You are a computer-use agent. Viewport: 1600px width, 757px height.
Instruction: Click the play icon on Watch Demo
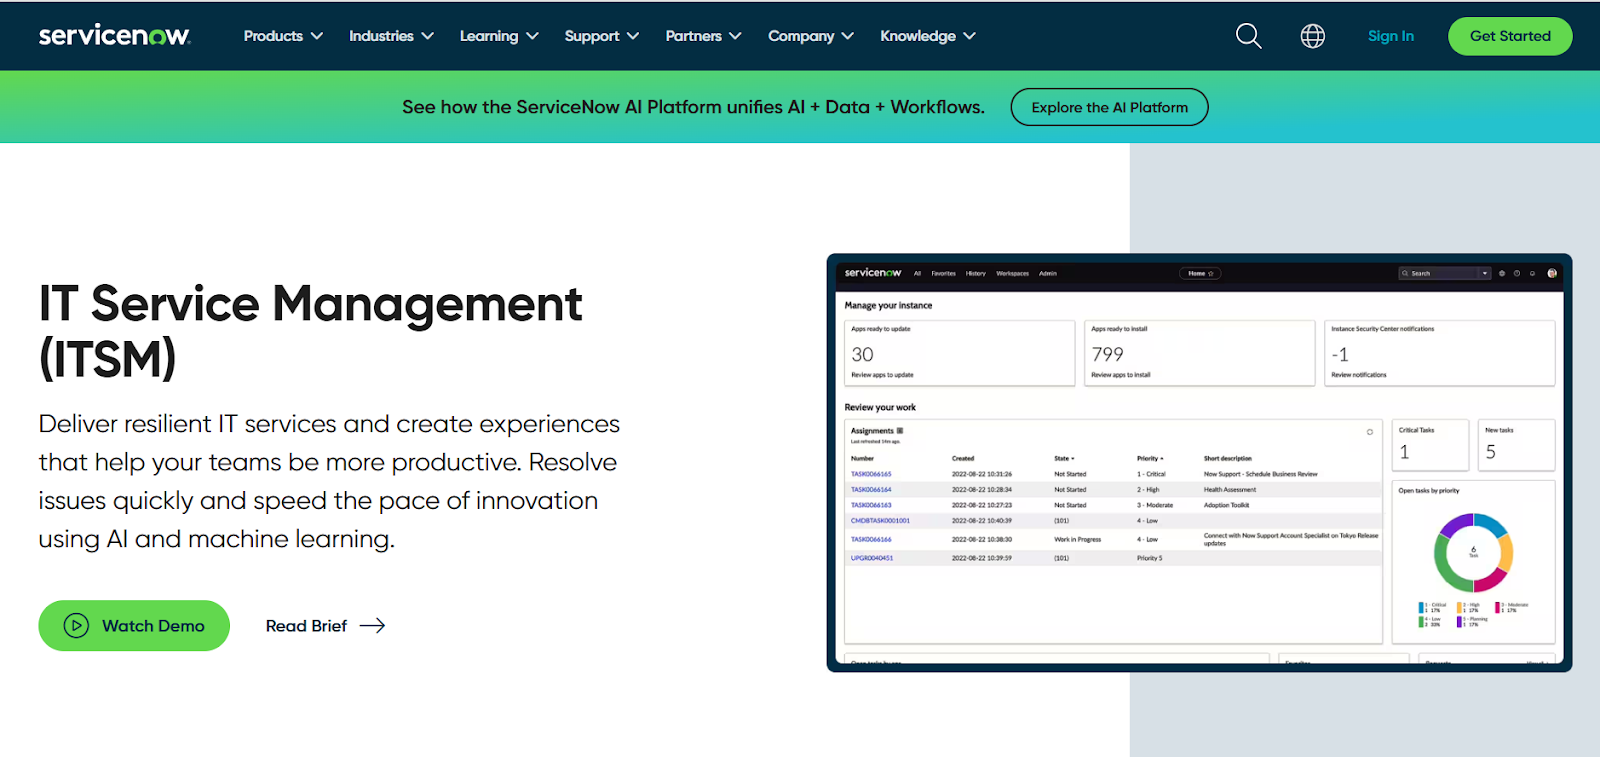(76, 626)
